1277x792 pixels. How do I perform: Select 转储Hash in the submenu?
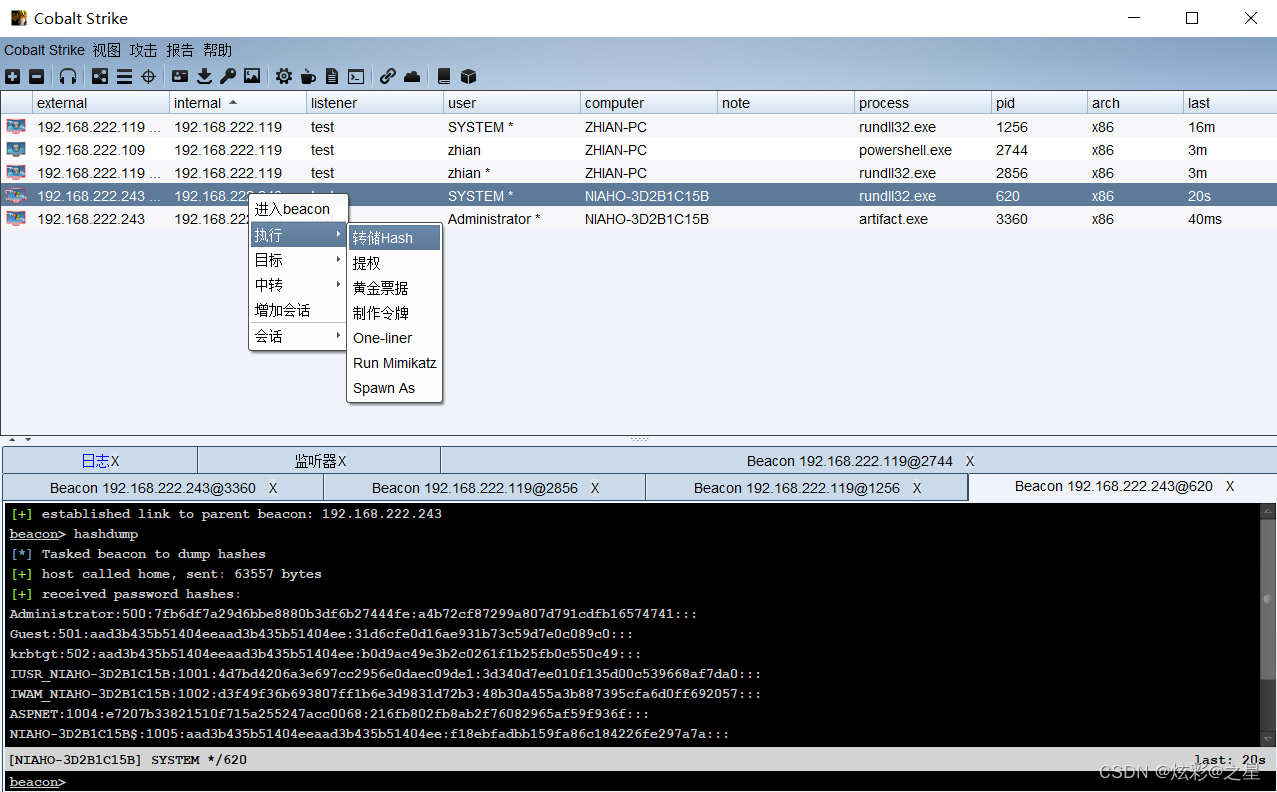point(394,238)
